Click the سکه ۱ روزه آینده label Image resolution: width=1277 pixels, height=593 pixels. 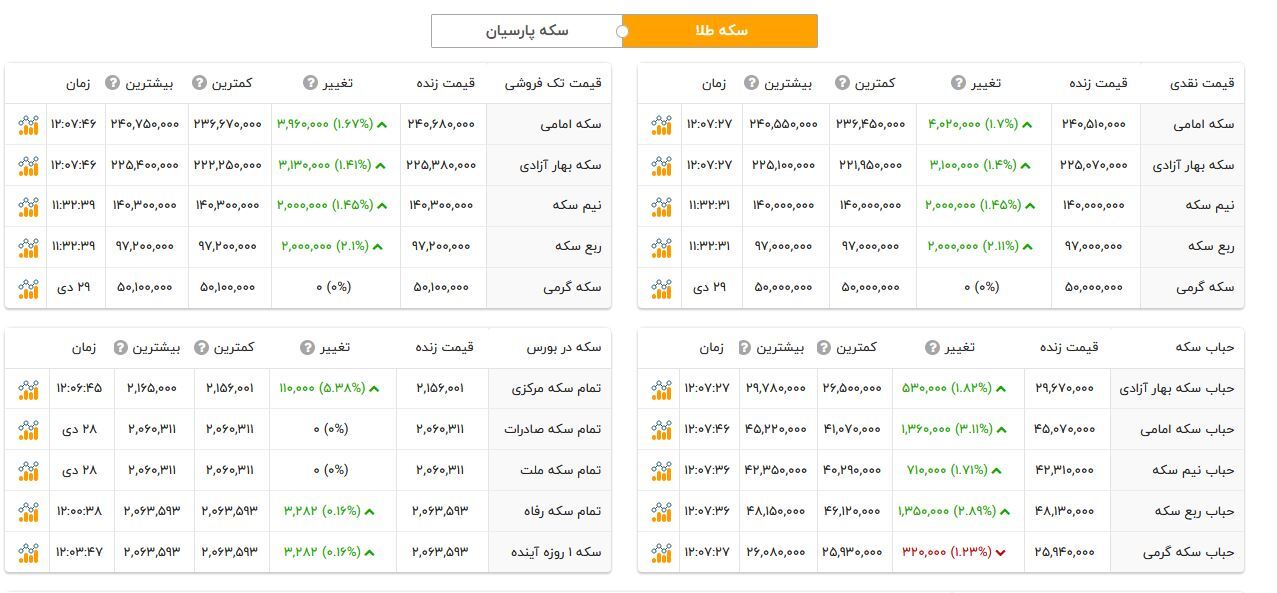point(556,553)
